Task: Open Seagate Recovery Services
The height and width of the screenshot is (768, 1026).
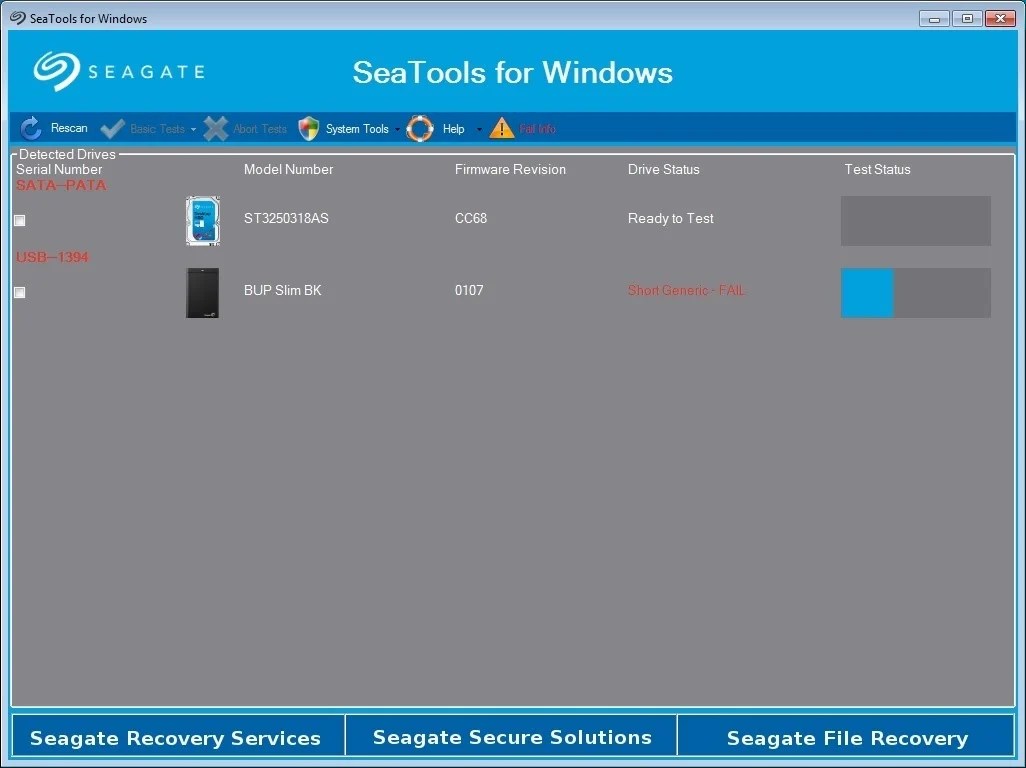Action: 177,737
